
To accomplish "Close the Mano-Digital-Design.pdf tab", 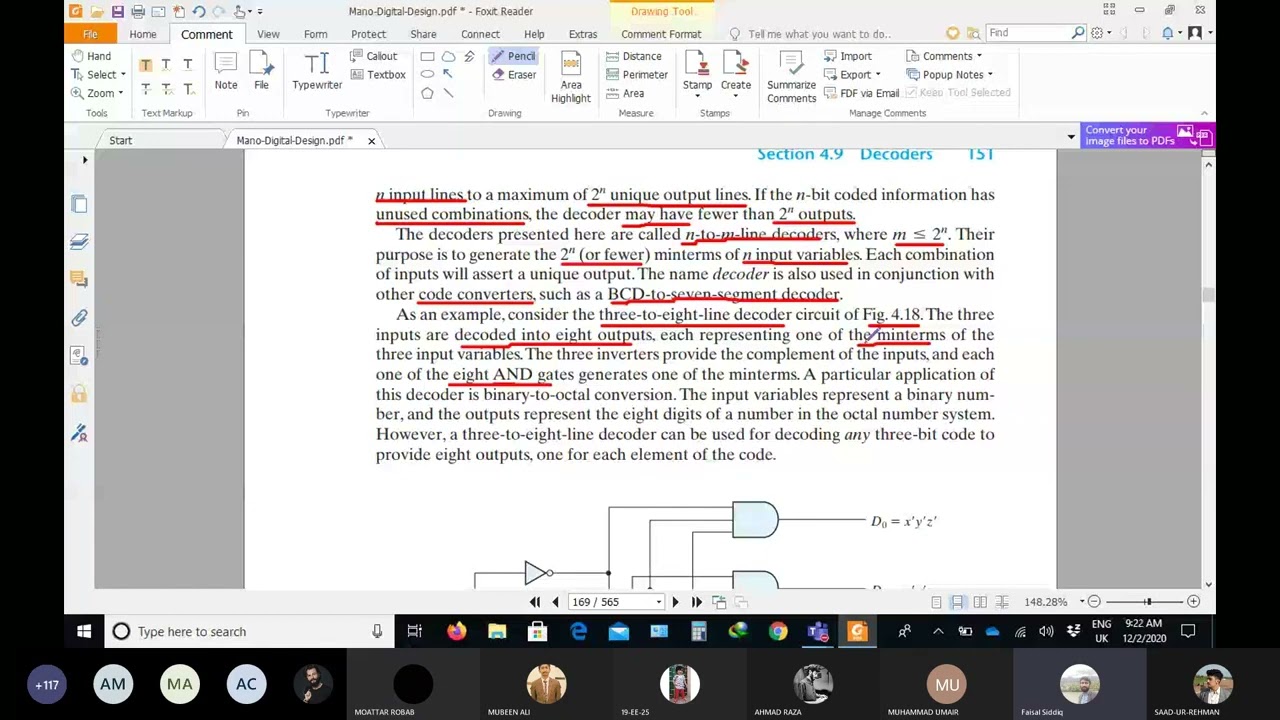I will click(371, 141).
